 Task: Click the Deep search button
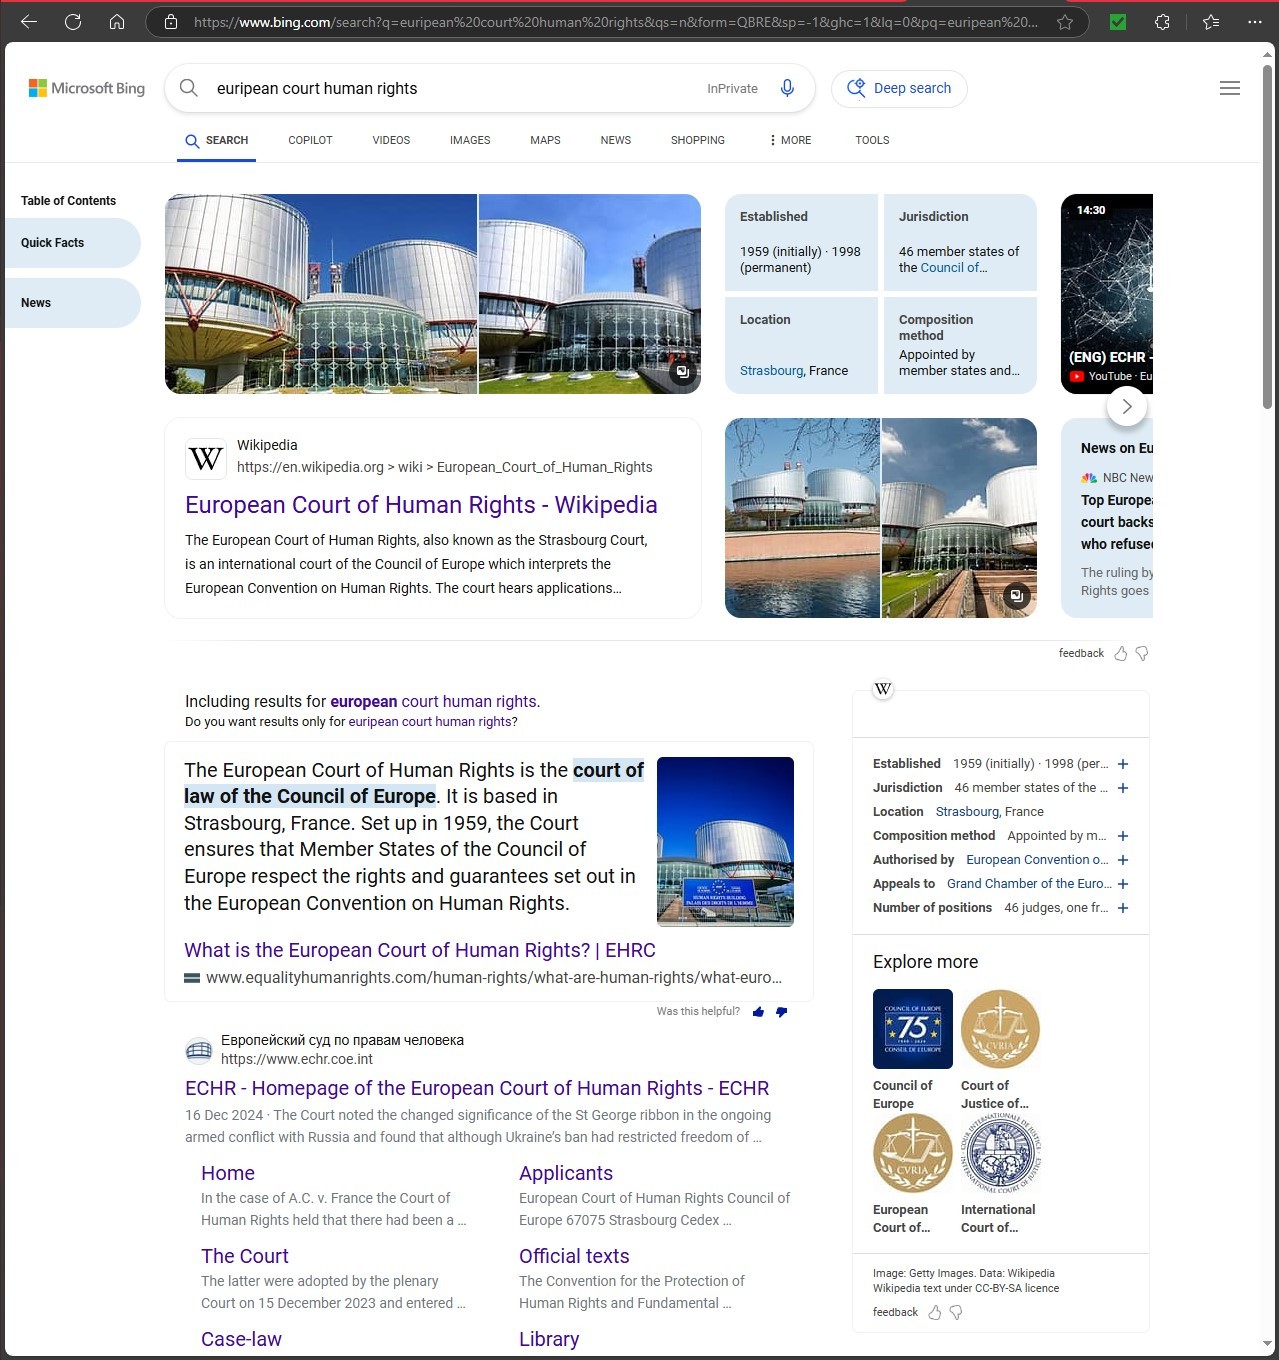[x=899, y=88]
